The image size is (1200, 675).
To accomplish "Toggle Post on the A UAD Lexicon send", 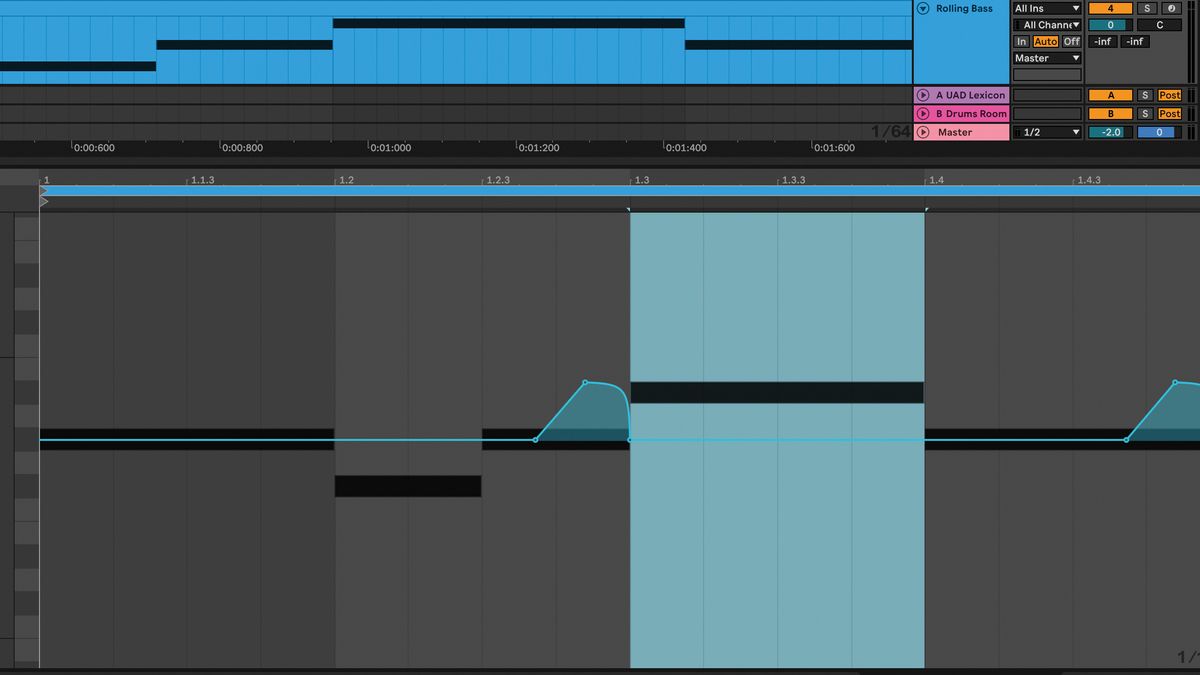I will click(x=1170, y=95).
